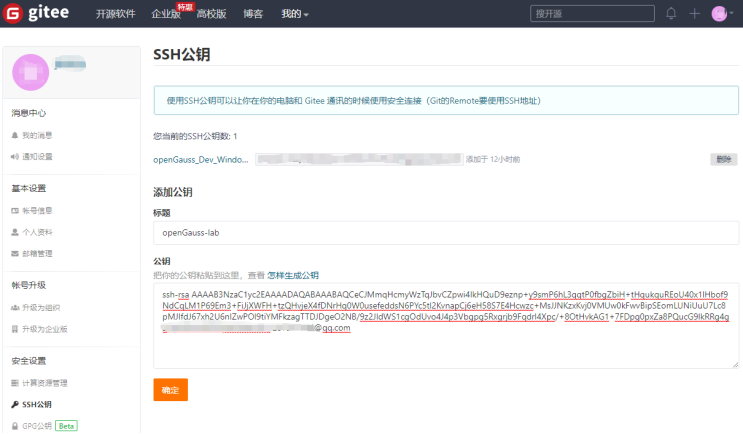This screenshot has height=434, width=743.
Task: Click the 您当前的SSH公钥数: 1 text
Action: coord(195,136)
